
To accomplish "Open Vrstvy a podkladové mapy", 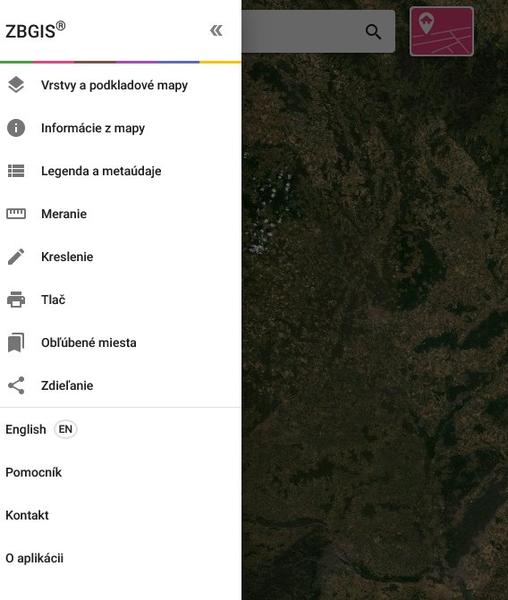I will point(114,85).
